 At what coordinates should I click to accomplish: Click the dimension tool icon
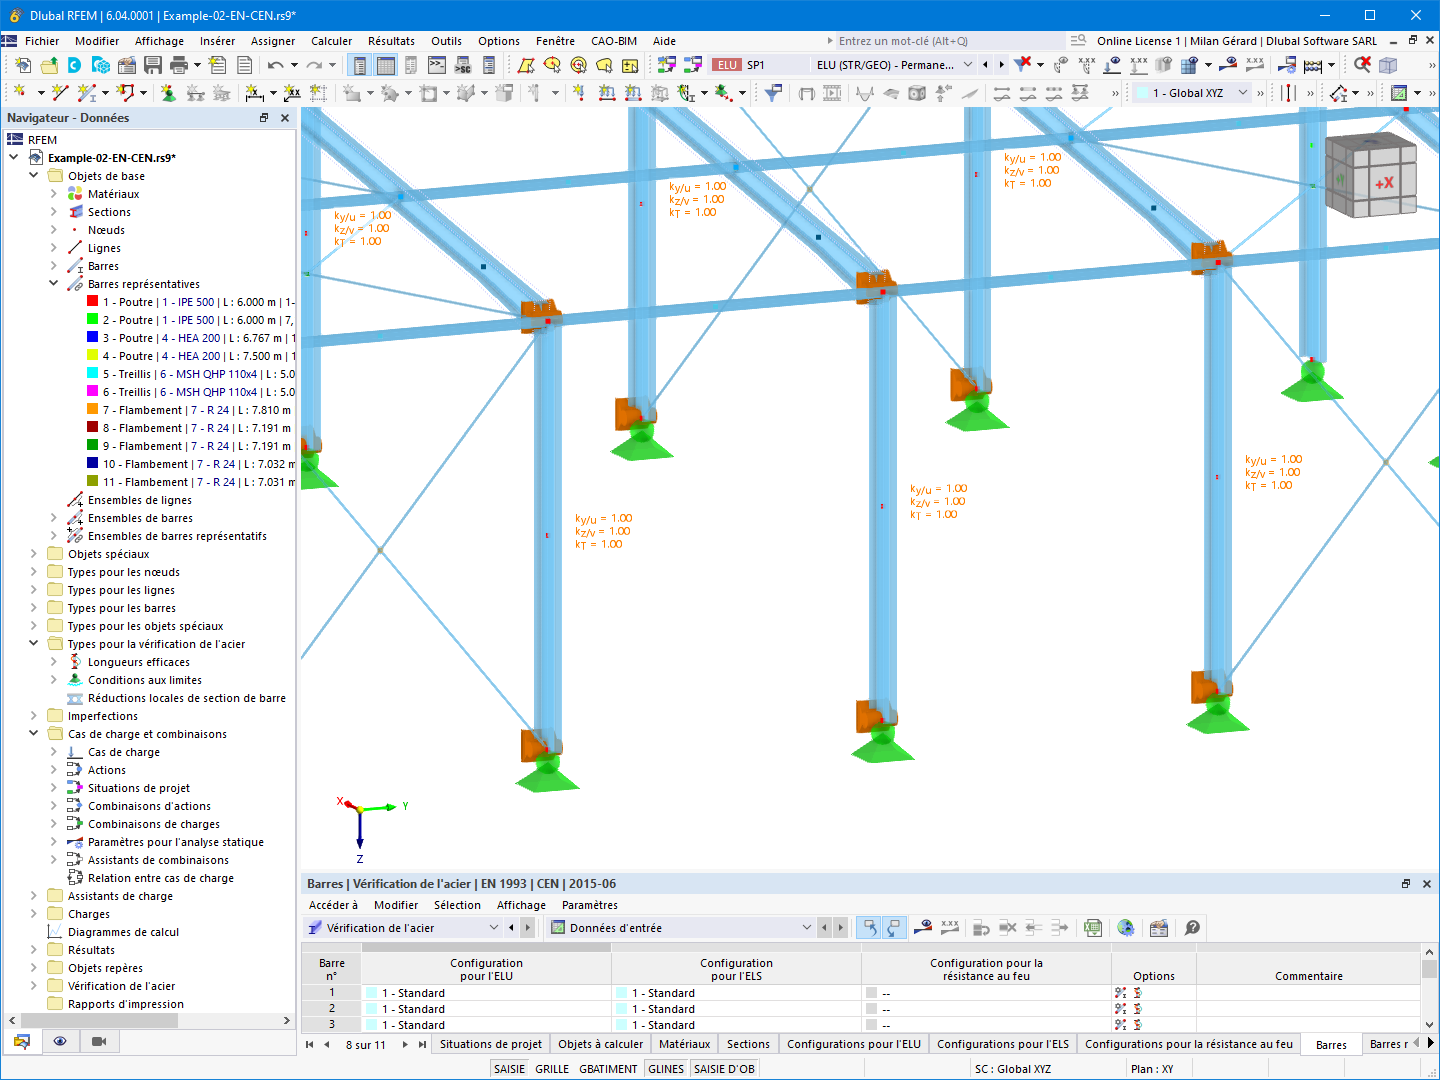(255, 93)
